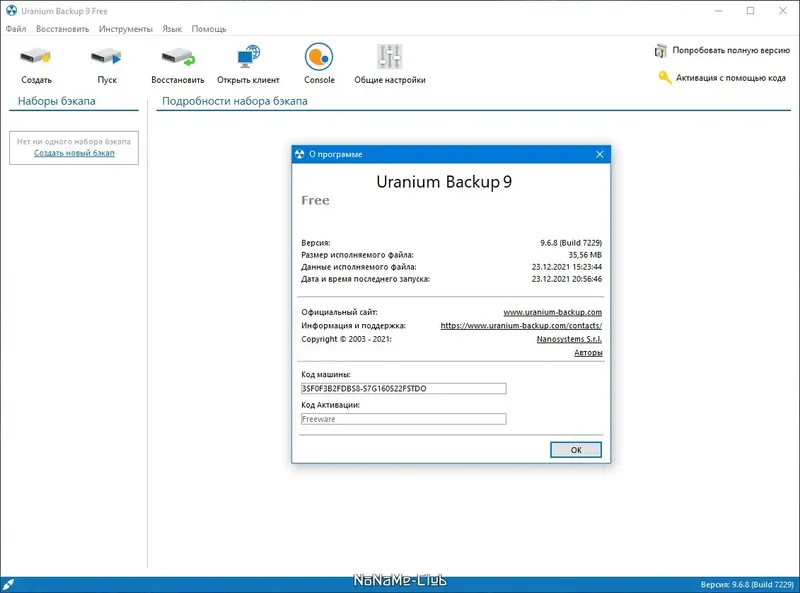The width and height of the screenshot is (800, 593).
Task: Click the Авторы link
Action: coord(588,353)
